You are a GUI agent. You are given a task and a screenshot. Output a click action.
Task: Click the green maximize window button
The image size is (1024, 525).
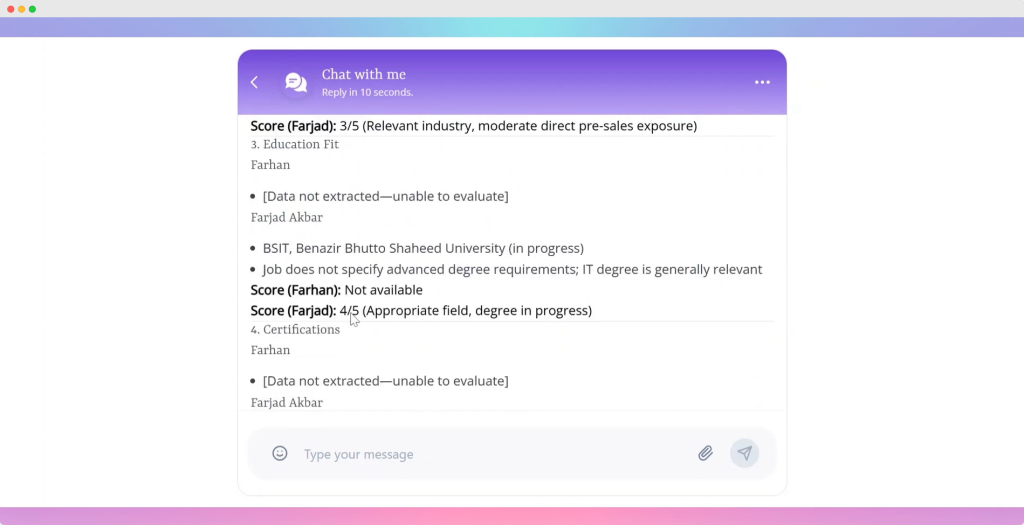pyautogui.click(x=33, y=8)
